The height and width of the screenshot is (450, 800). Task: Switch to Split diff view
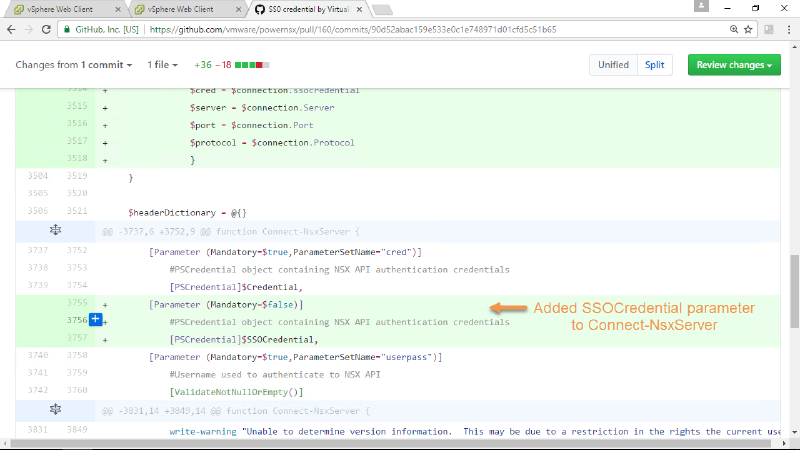[x=655, y=65]
